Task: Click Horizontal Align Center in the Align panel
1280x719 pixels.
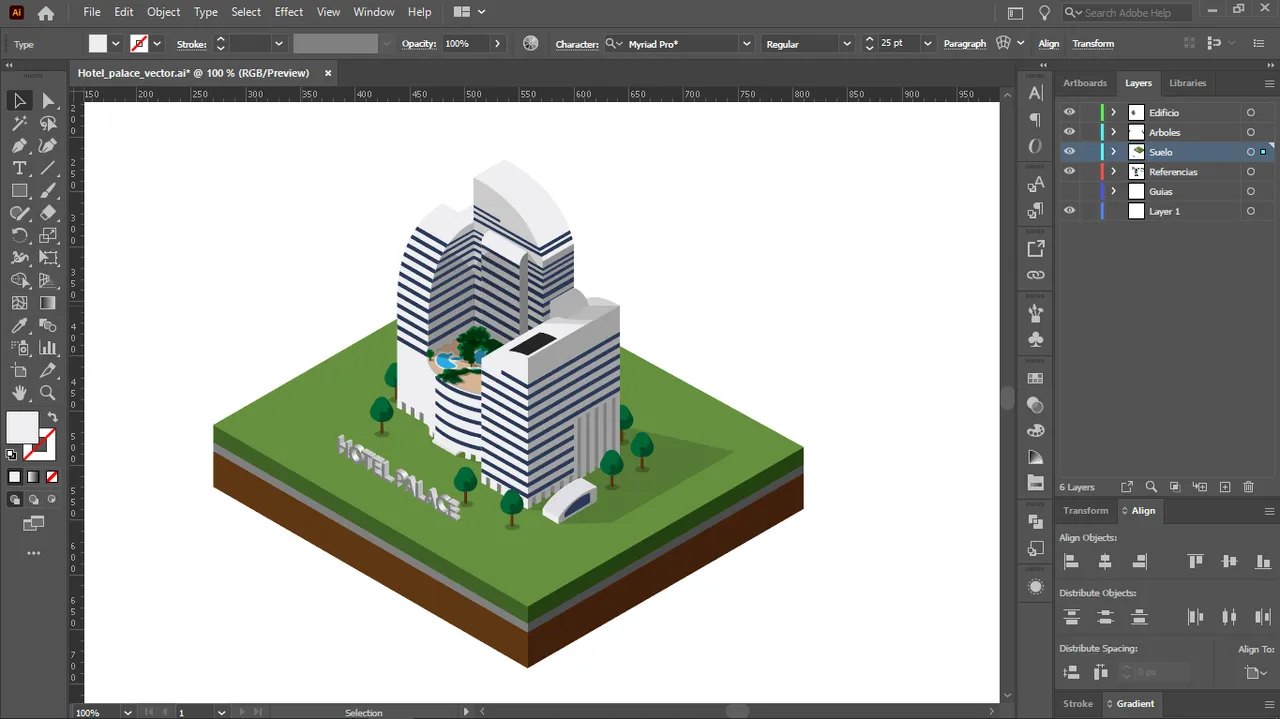Action: (1105, 562)
